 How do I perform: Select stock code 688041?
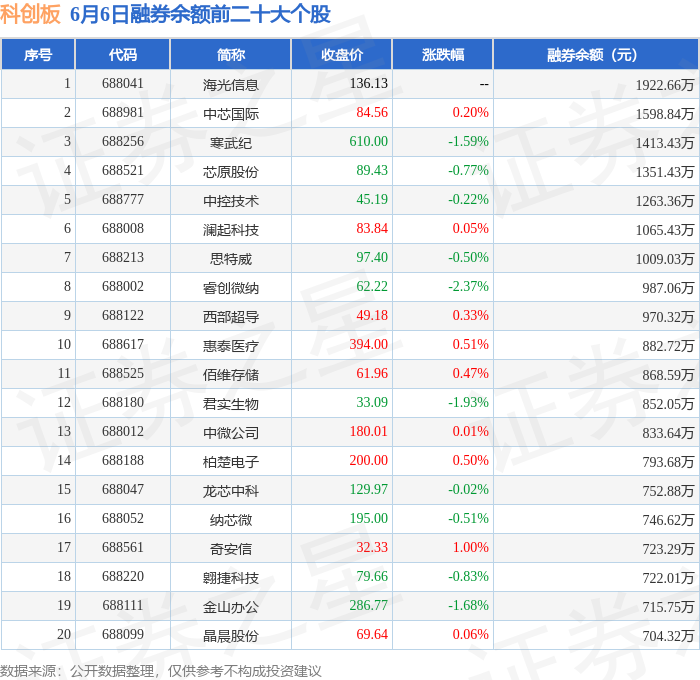(x=123, y=83)
